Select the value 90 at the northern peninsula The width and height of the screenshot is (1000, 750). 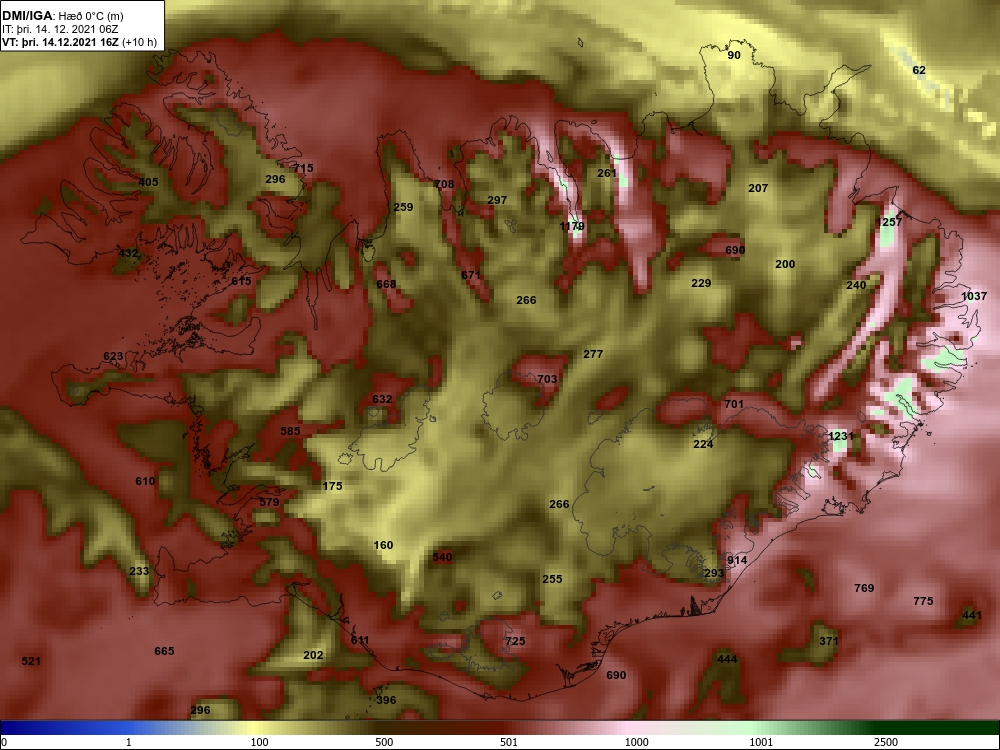pos(734,55)
